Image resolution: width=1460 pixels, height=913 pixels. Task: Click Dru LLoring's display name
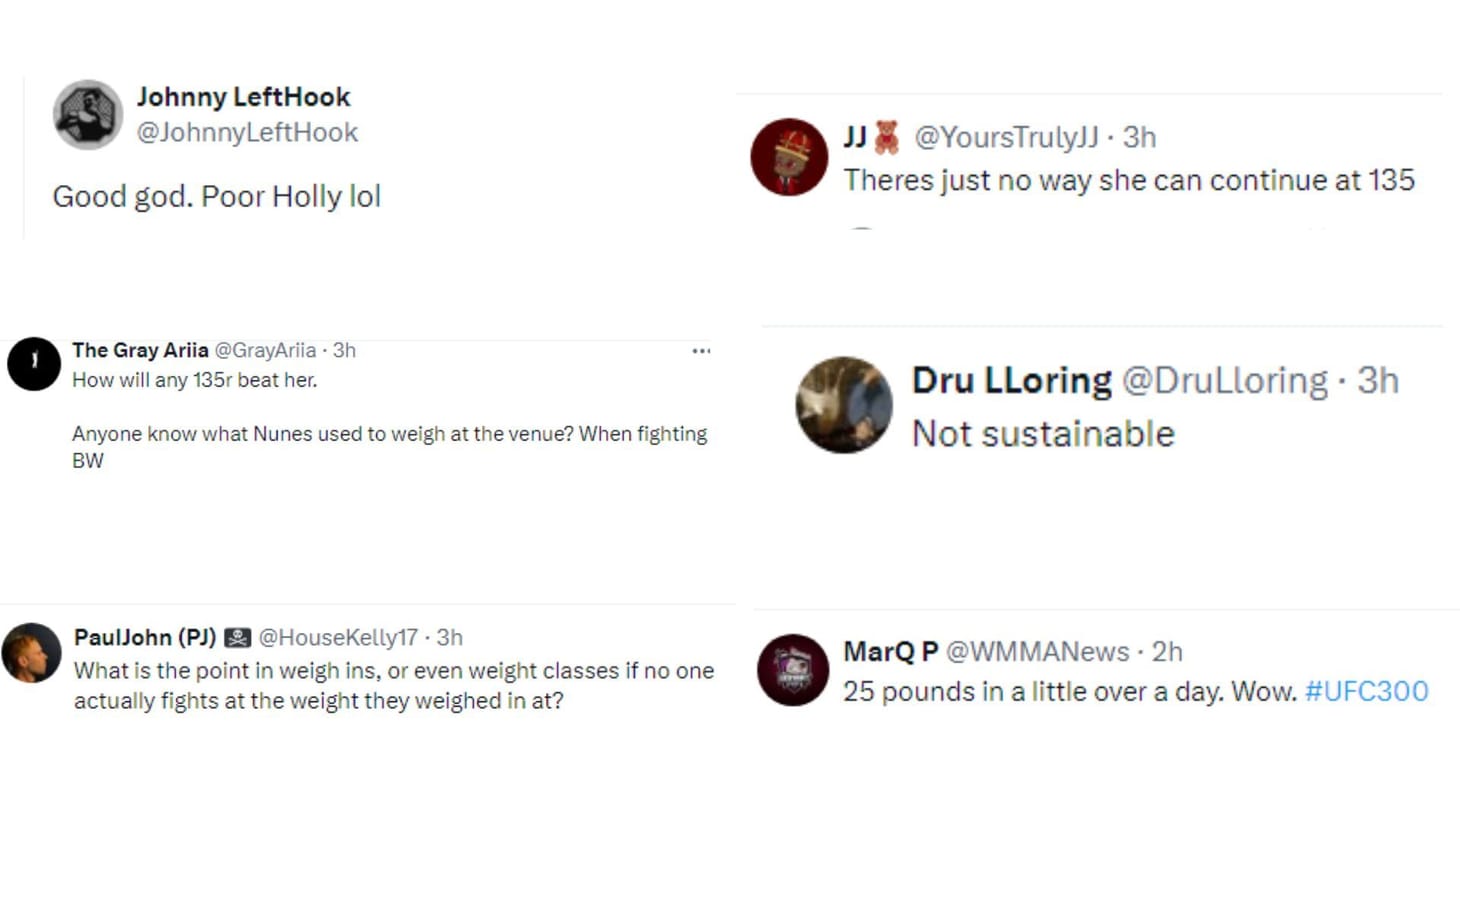[x=1008, y=380]
